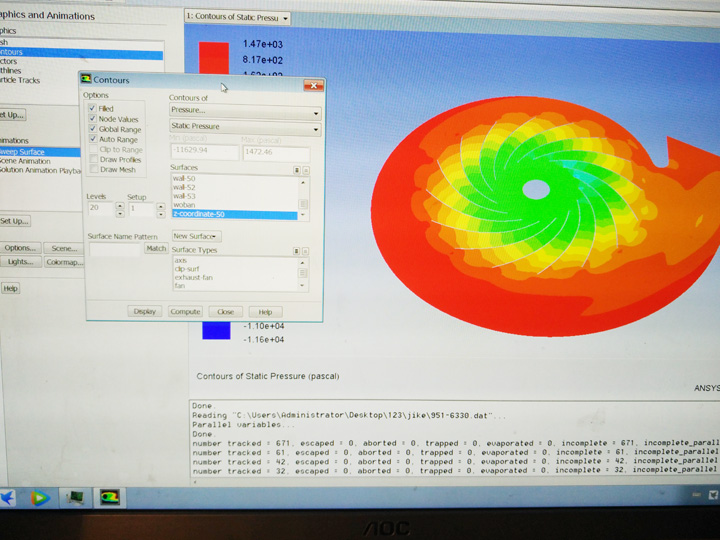
Task: Click the red color legend swatch
Action: [214, 56]
